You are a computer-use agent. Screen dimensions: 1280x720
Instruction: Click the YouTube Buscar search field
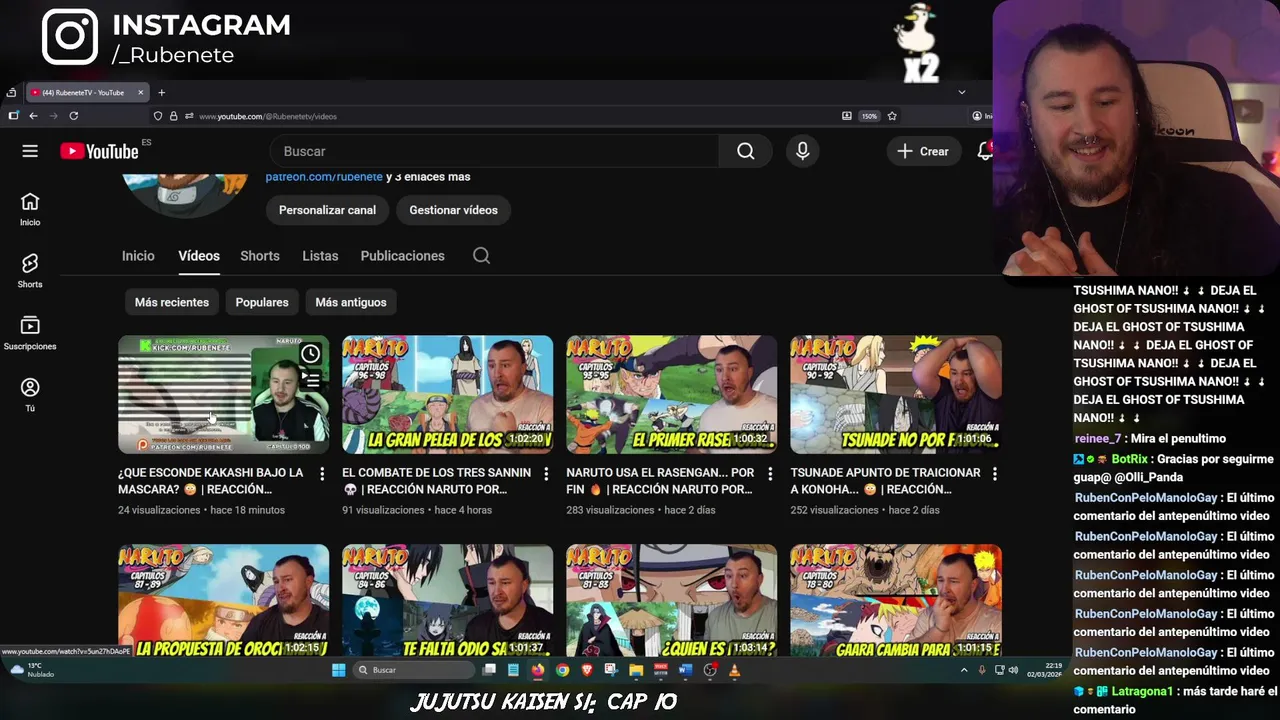click(x=495, y=151)
